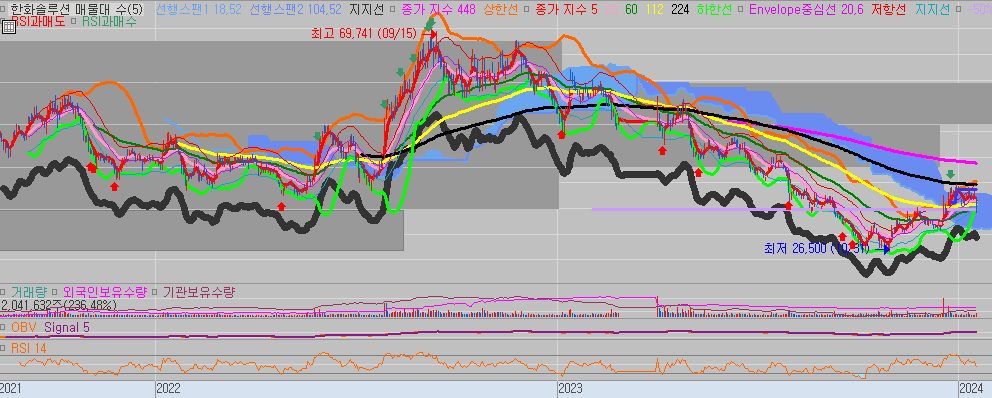Click the 2023 label on time axis

tap(571, 387)
